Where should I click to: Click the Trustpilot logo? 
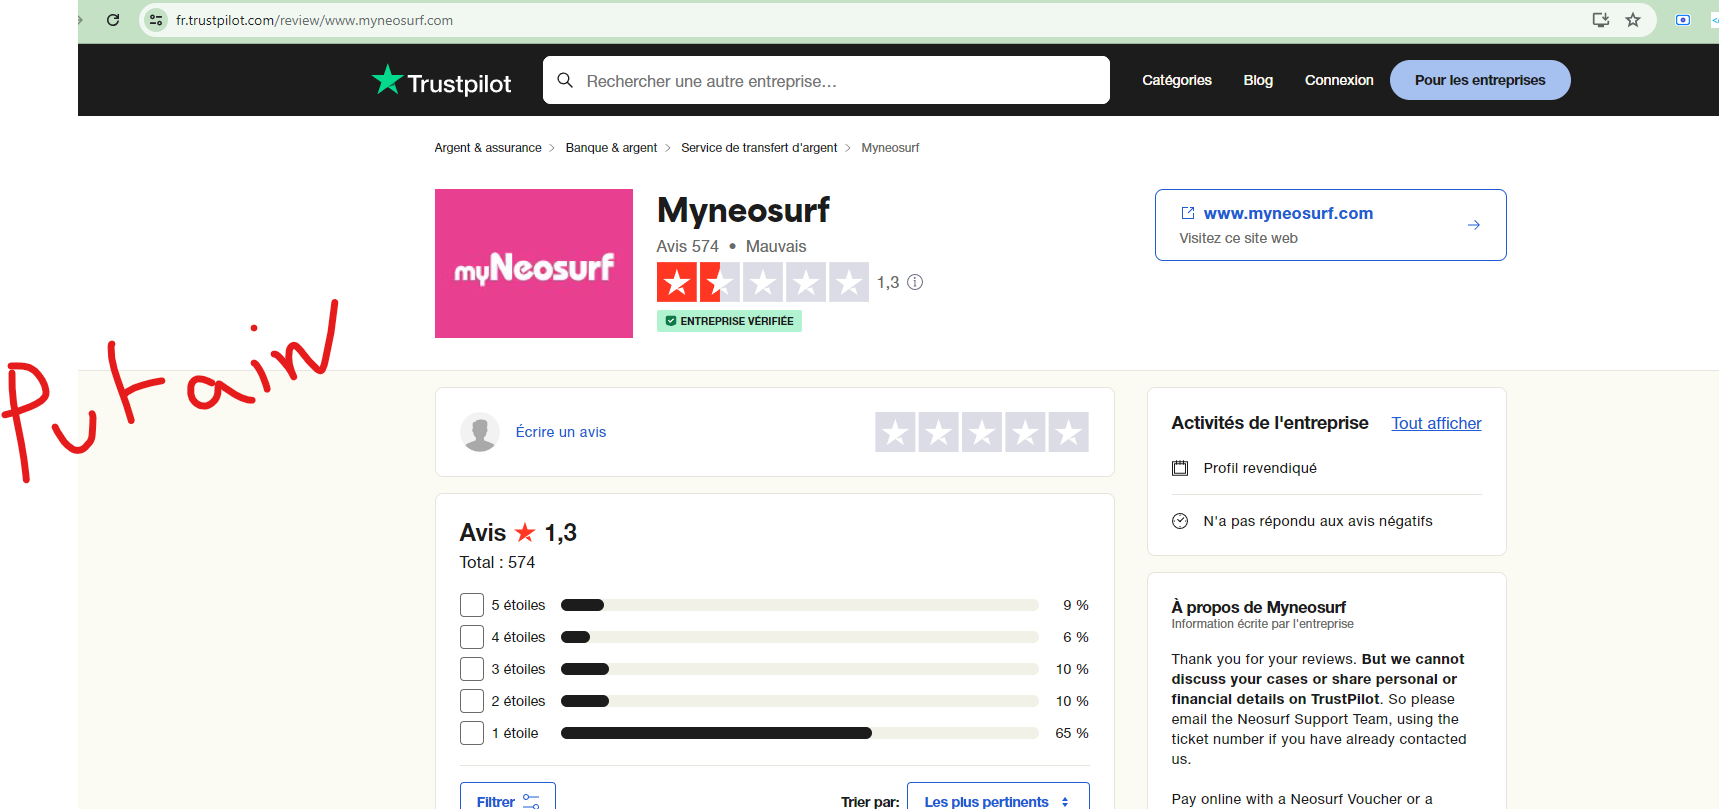[441, 81]
